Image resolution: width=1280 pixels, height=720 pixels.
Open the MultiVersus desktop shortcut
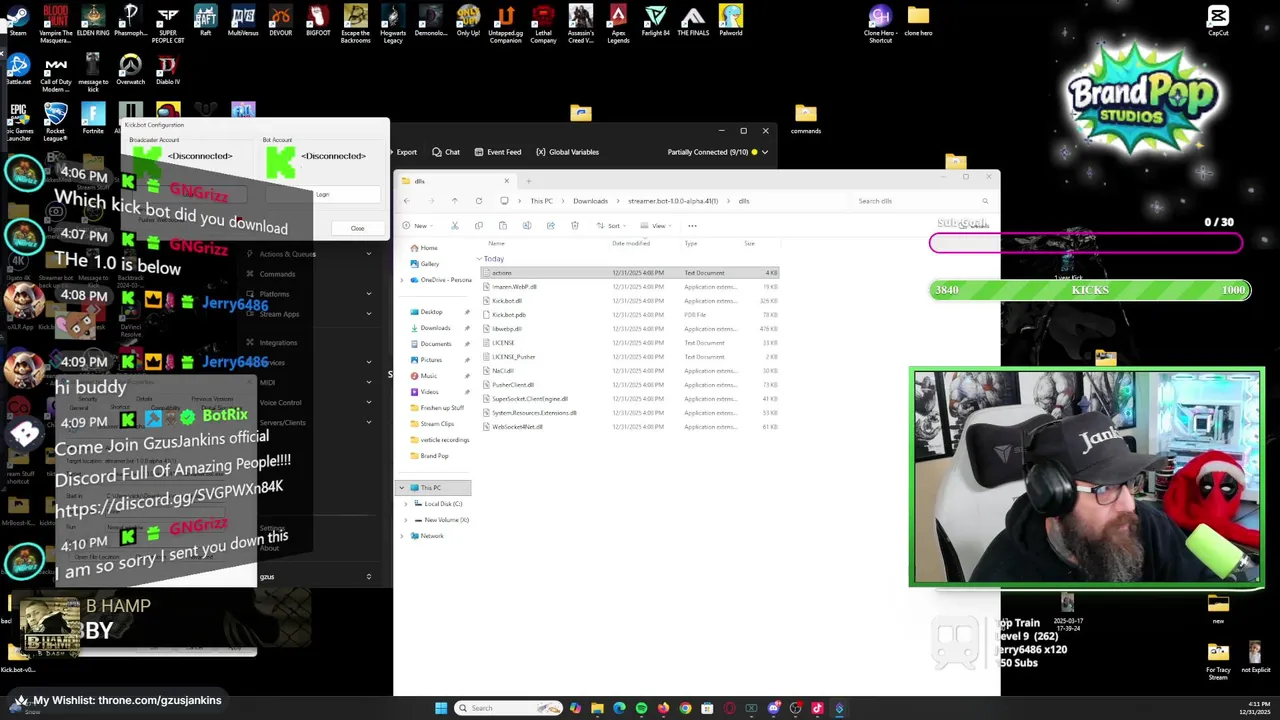point(243,21)
